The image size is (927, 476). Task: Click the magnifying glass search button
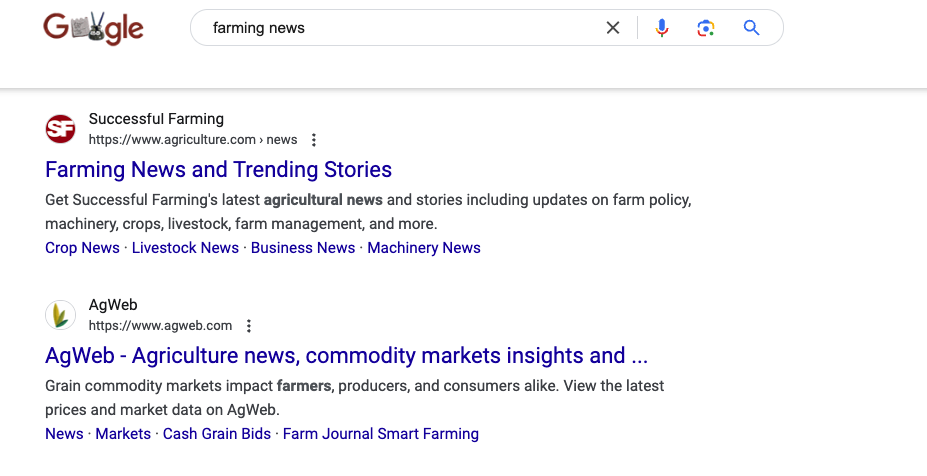pyautogui.click(x=752, y=28)
